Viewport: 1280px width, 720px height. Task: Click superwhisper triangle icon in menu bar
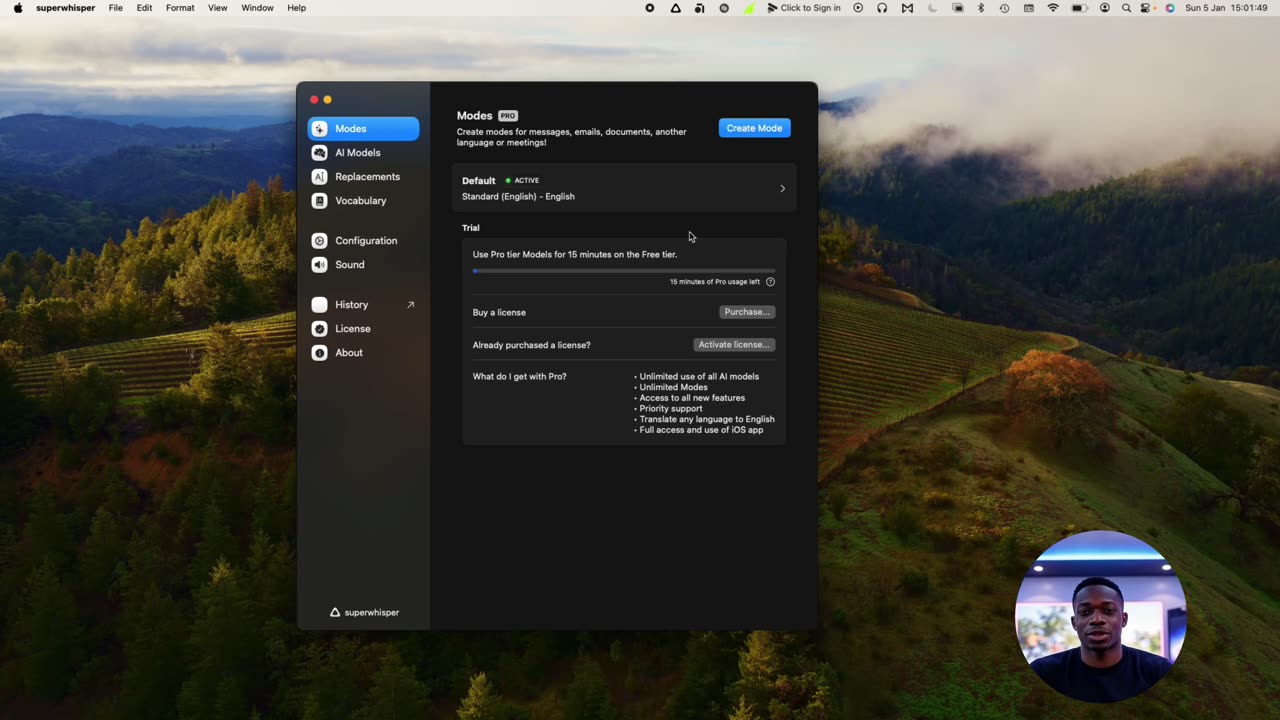point(676,8)
